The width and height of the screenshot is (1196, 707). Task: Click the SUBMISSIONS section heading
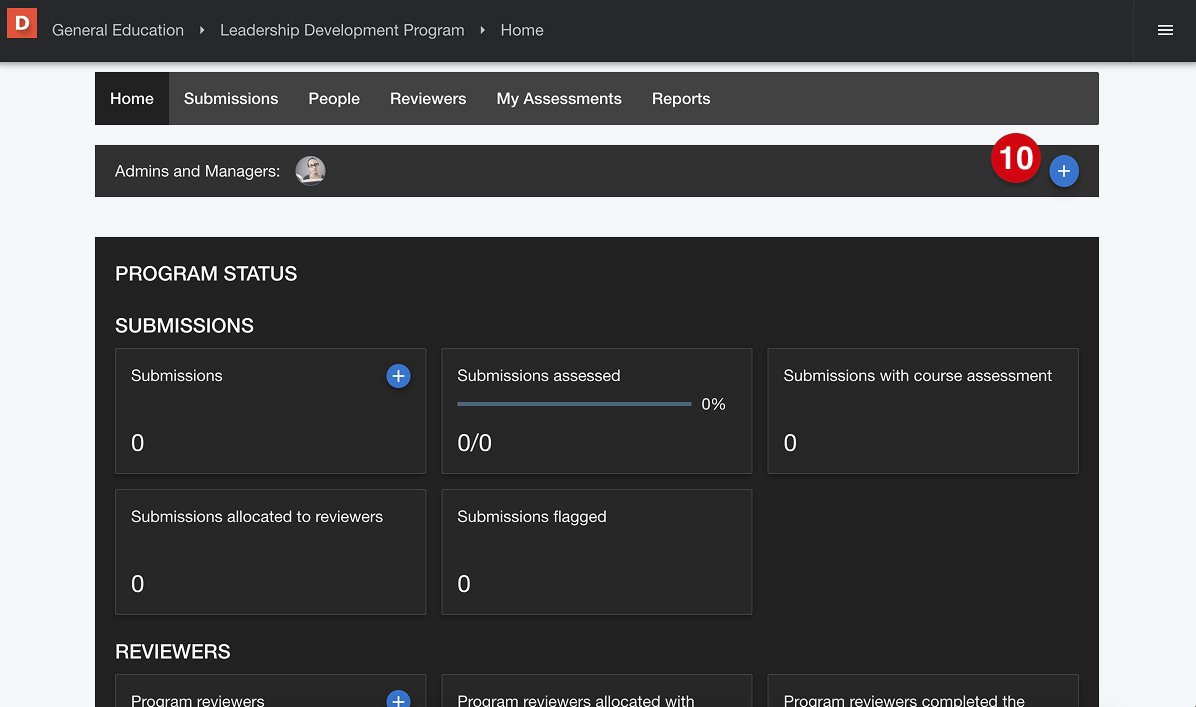185,326
